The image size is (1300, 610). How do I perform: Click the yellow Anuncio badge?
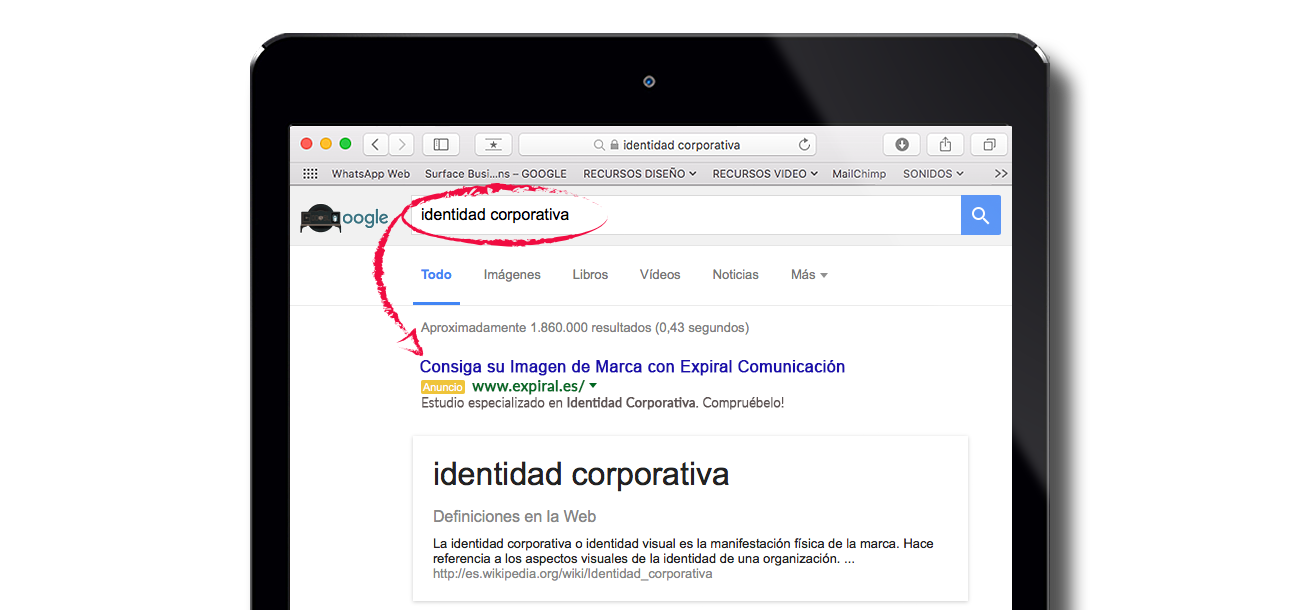click(x=443, y=387)
